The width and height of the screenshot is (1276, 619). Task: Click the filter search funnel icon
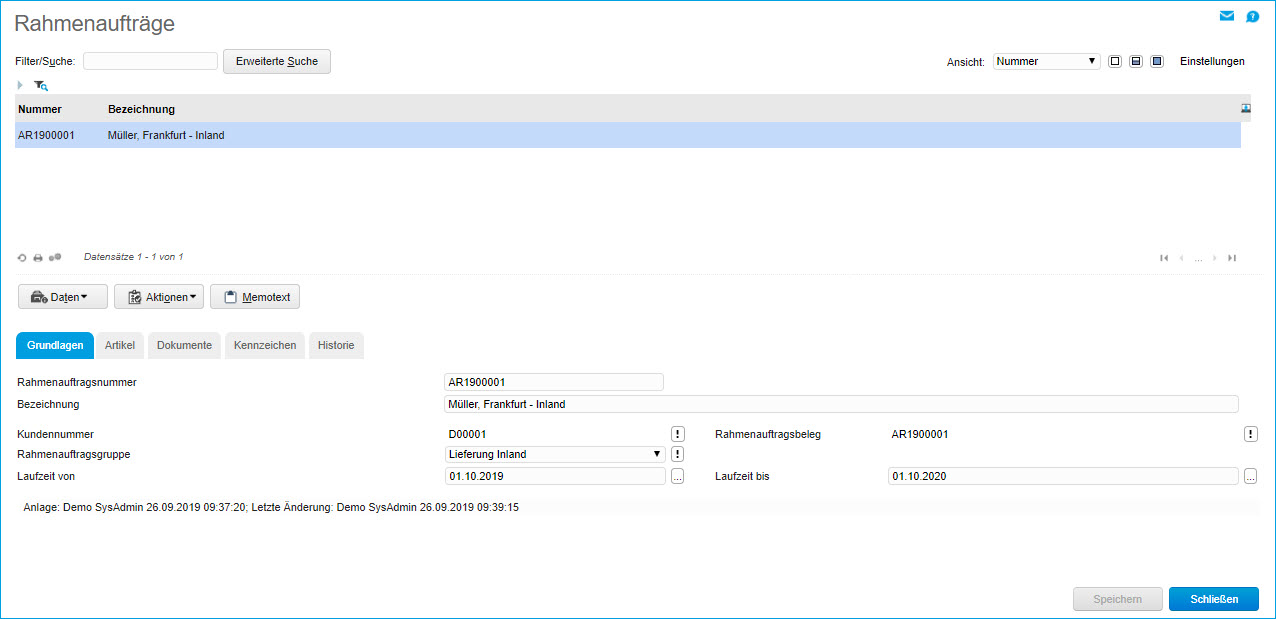click(40, 86)
